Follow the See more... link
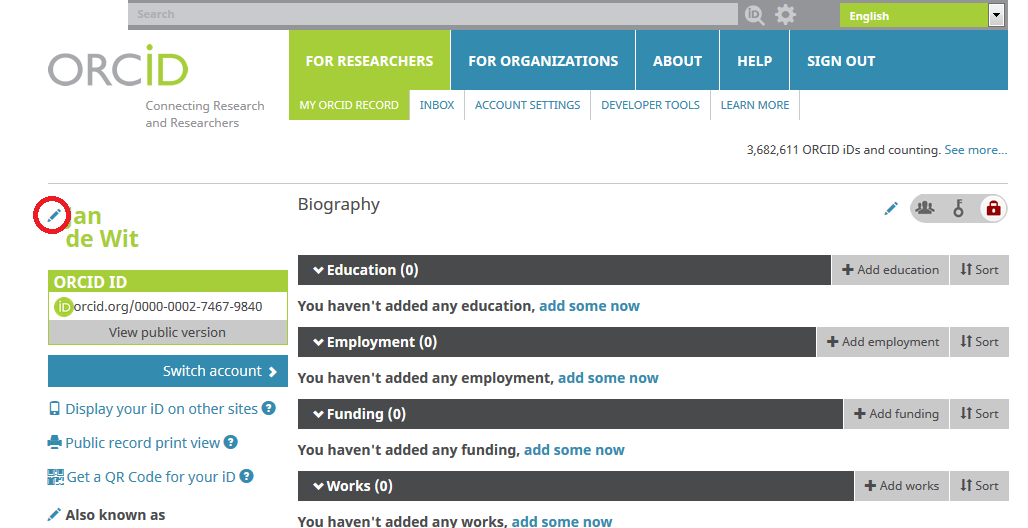1028x528 pixels. point(976,150)
